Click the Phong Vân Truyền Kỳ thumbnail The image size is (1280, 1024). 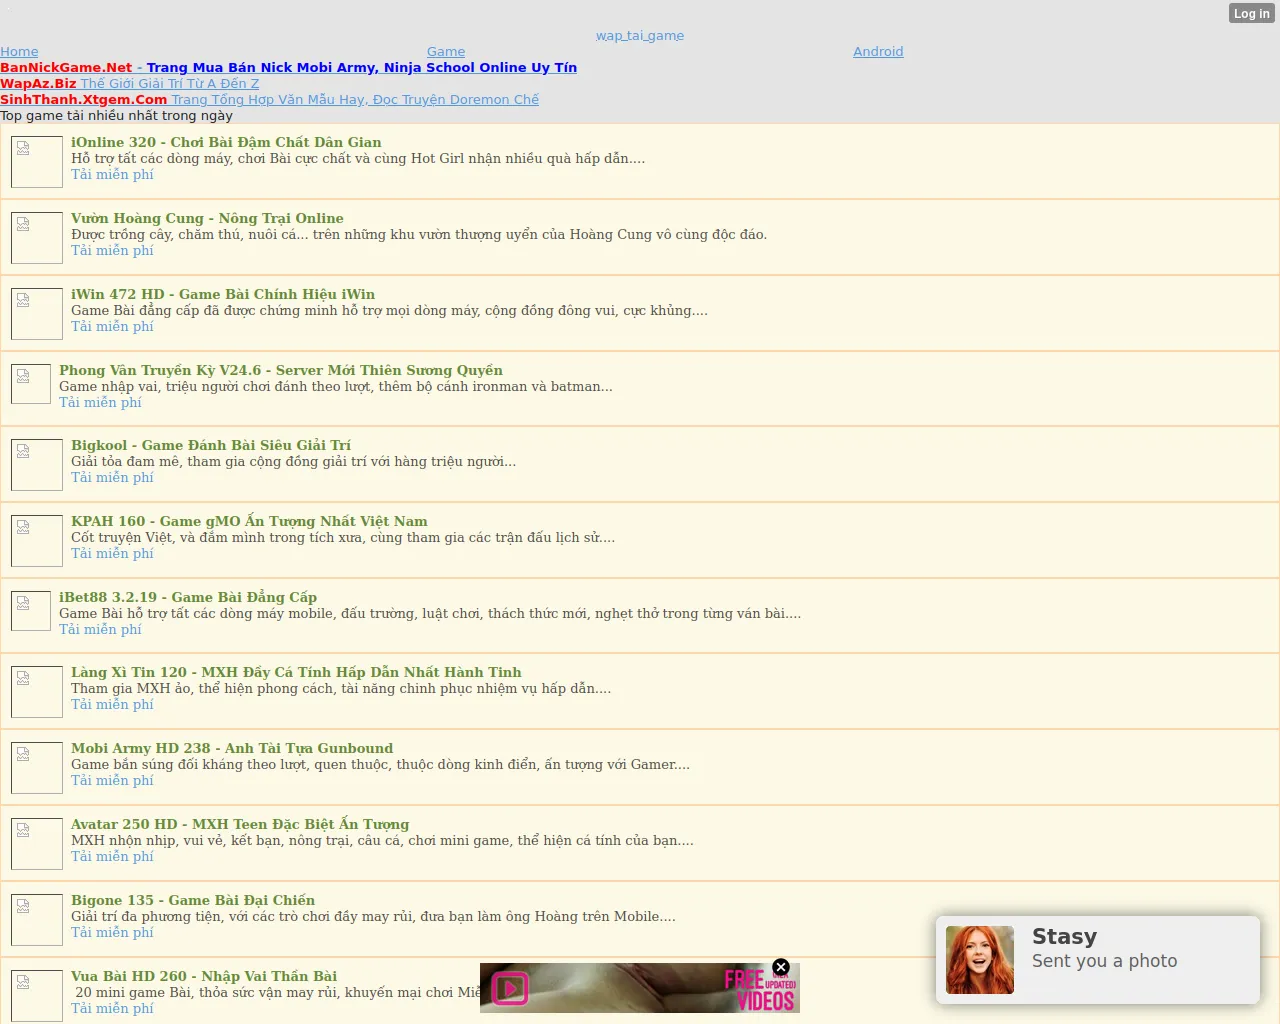click(x=31, y=384)
